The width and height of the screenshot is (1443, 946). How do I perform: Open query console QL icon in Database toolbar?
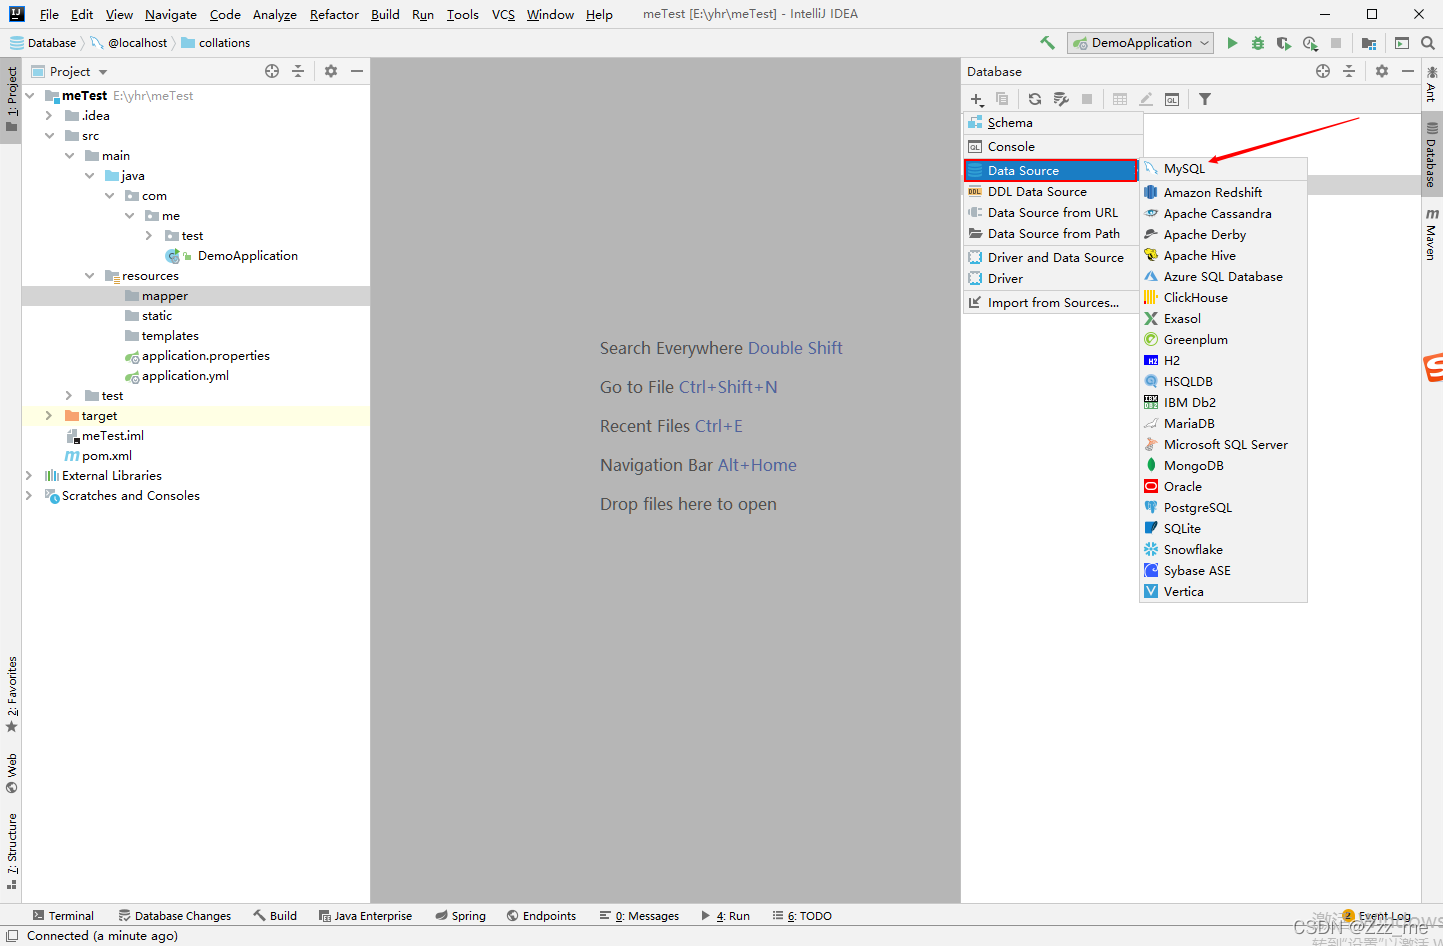(x=1172, y=99)
